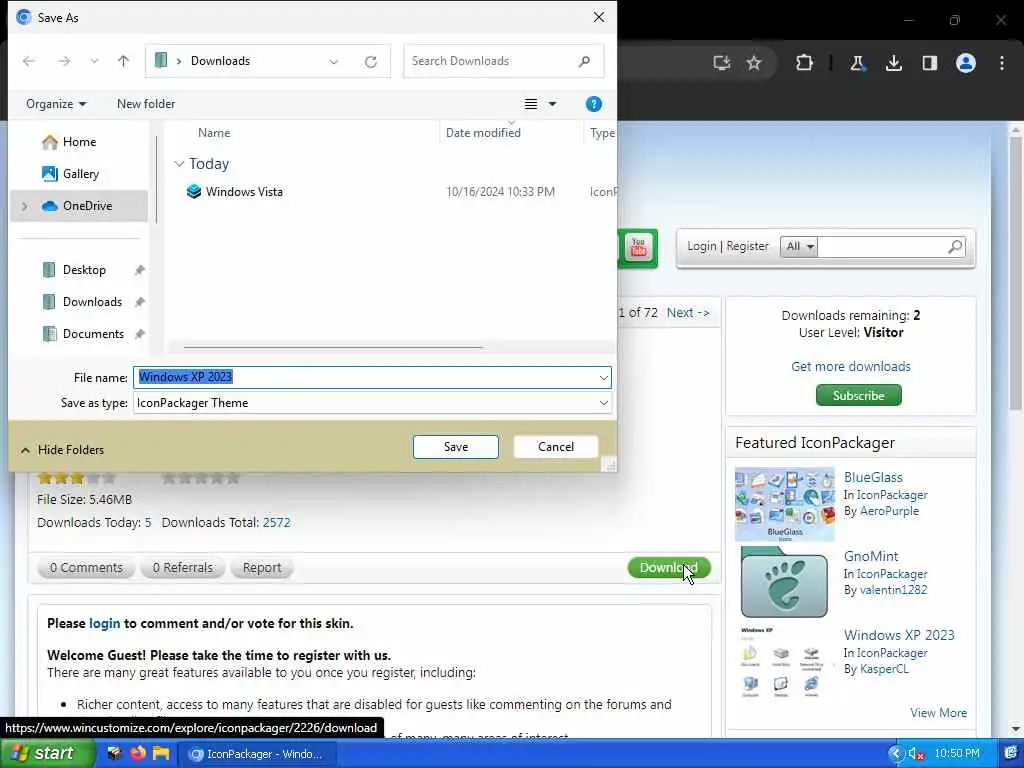
Task: Open Chrome Extensions puzzle icon
Action: (804, 63)
